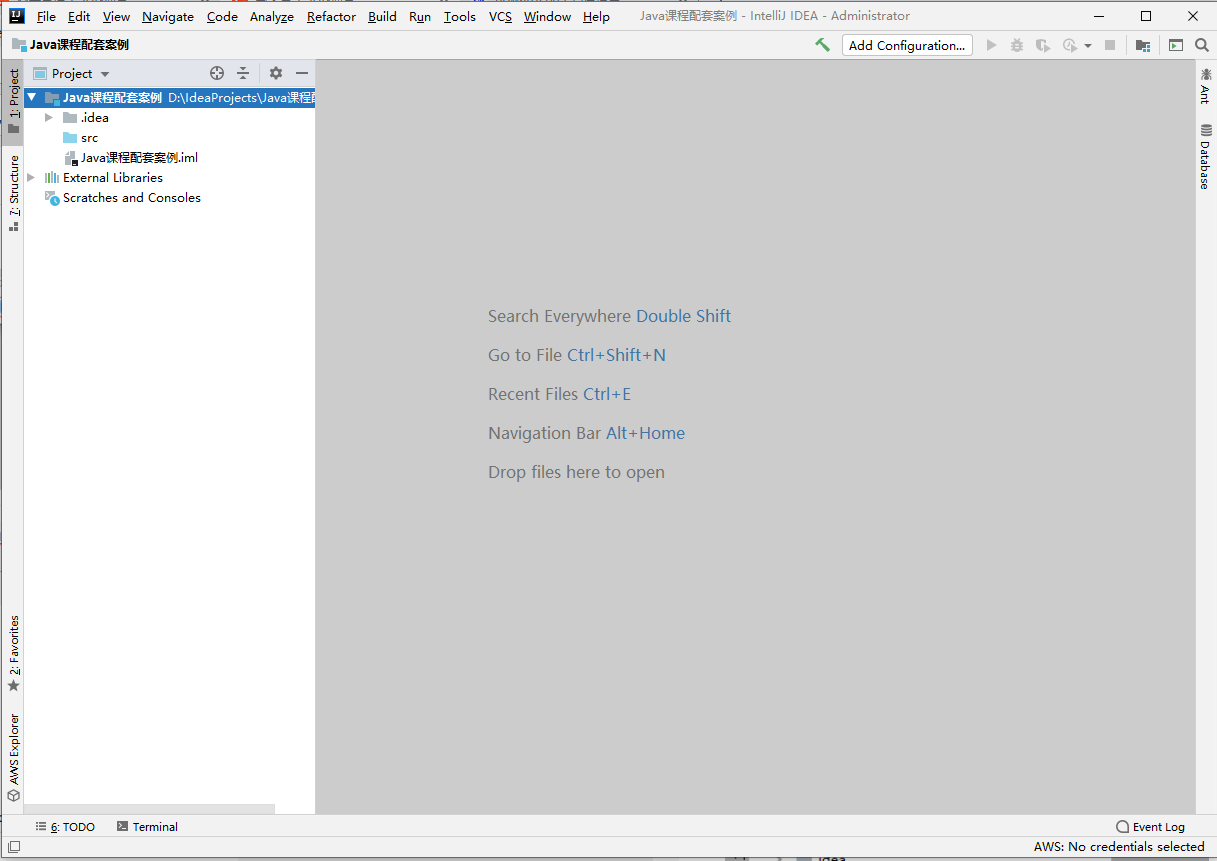Screen dimensions: 1217x861
Task: Open the Refactor menu
Action: click(331, 17)
